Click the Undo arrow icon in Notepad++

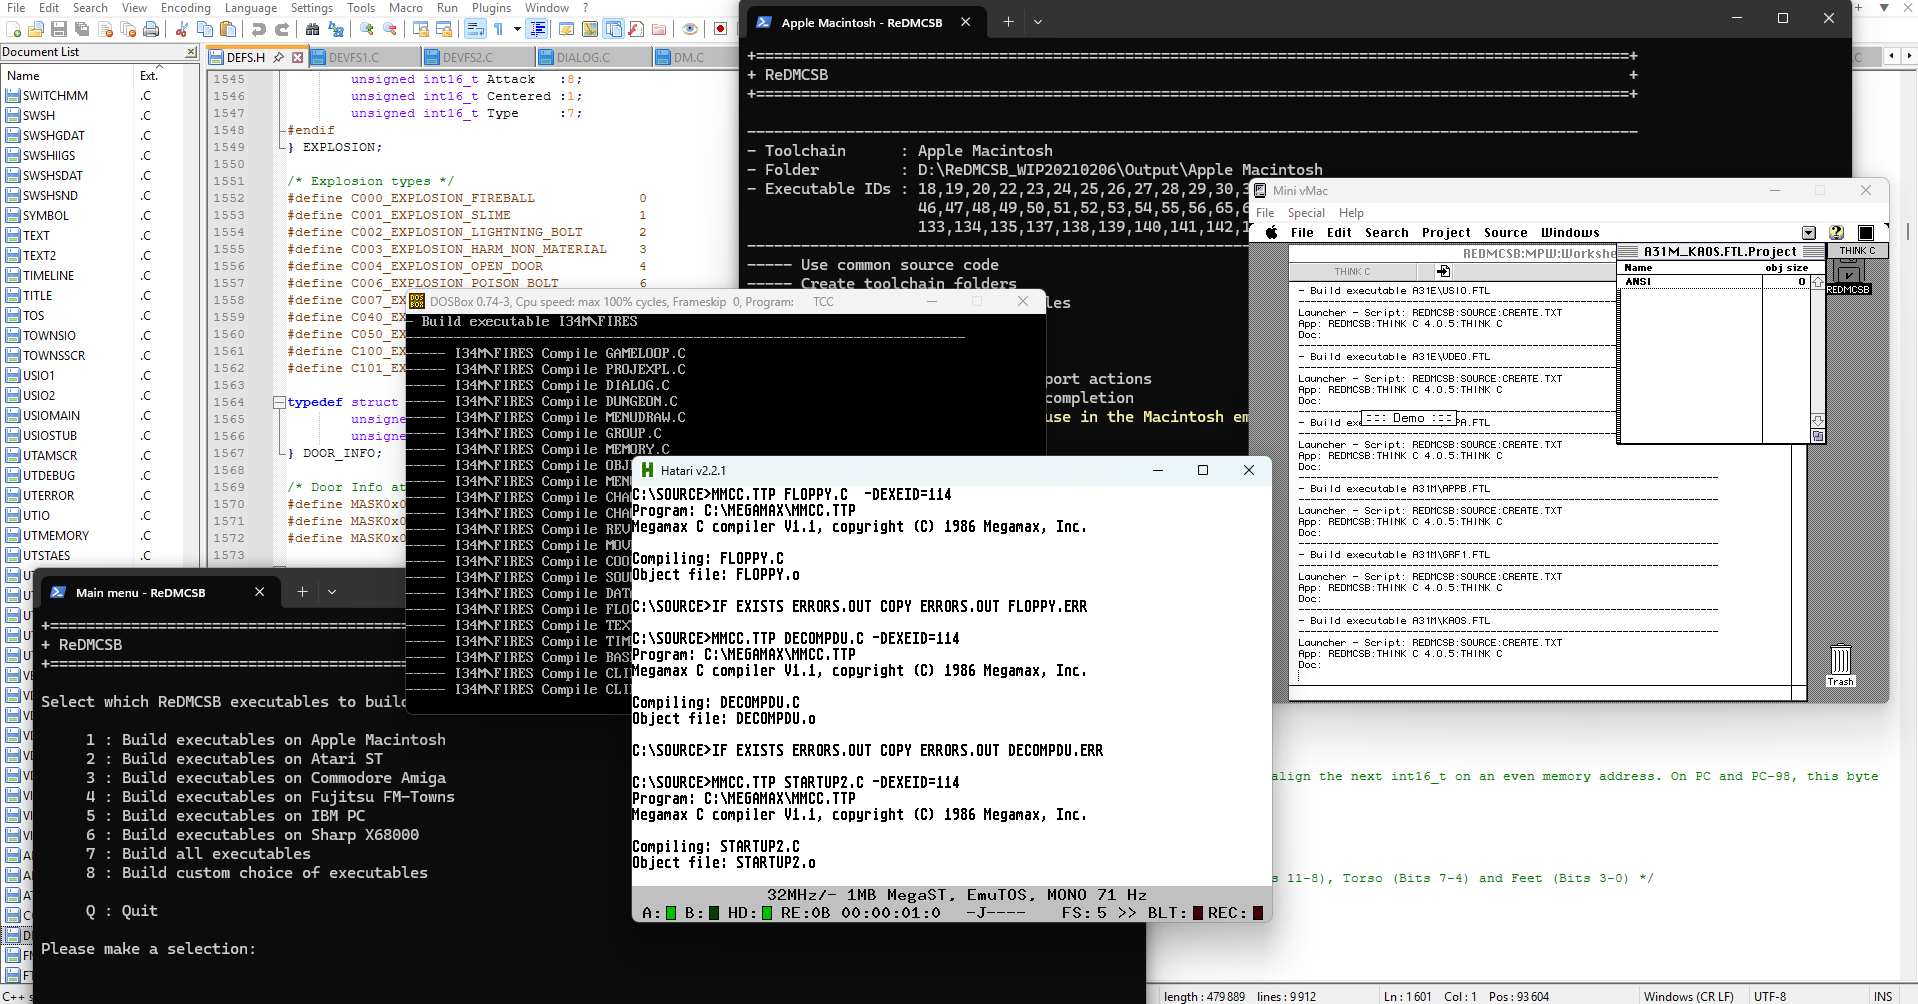(258, 29)
